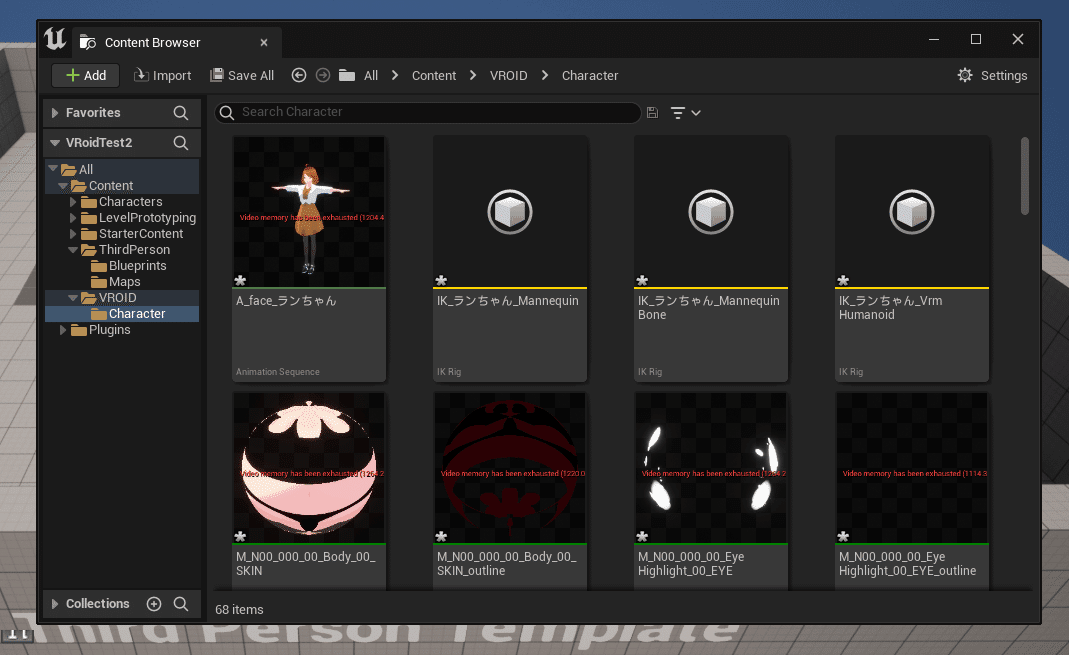The image size is (1069, 655).
Task: Open the content browser Settings gear
Action: [x=964, y=75]
